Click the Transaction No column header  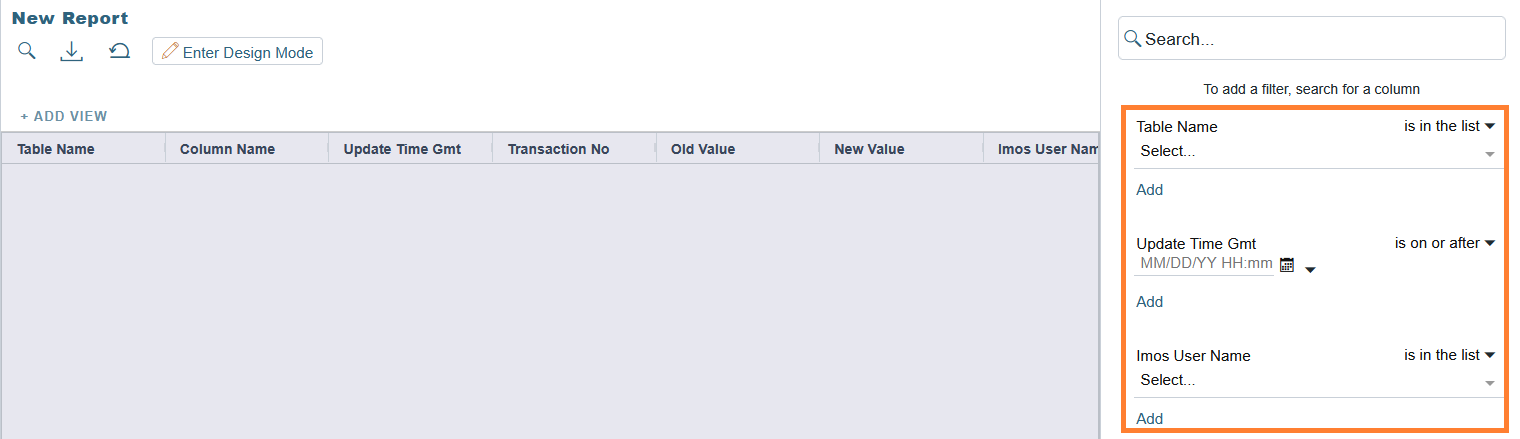click(x=558, y=149)
